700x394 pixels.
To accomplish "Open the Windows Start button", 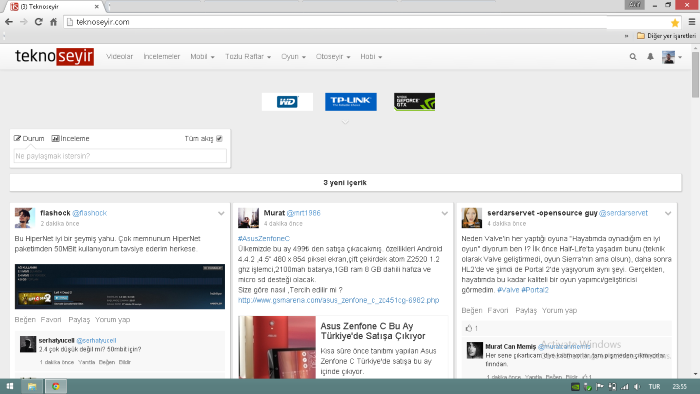I will (x=10, y=386).
